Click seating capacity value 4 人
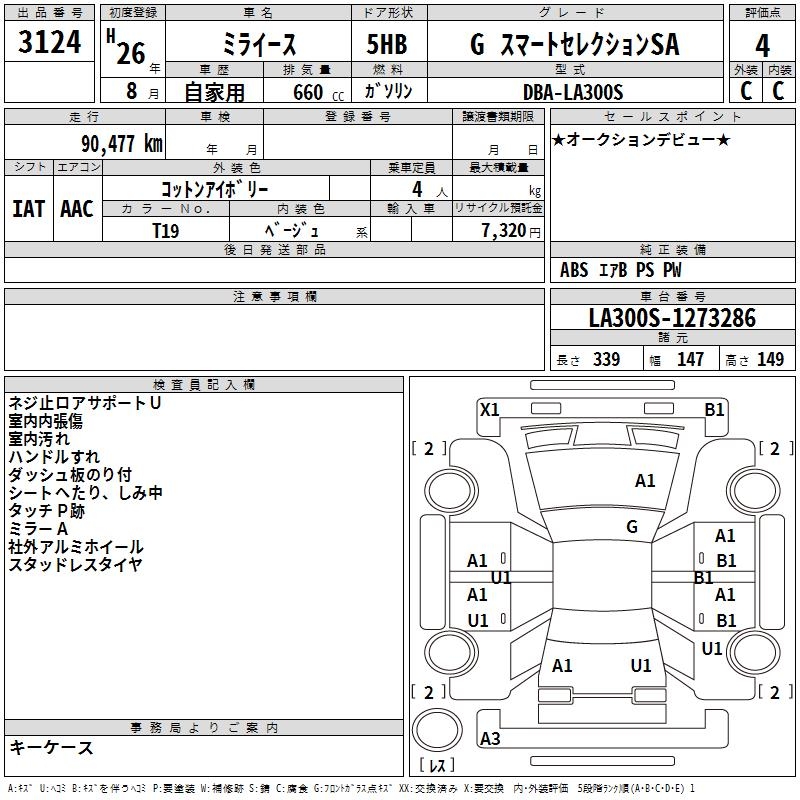The width and height of the screenshot is (800, 800). click(430, 190)
